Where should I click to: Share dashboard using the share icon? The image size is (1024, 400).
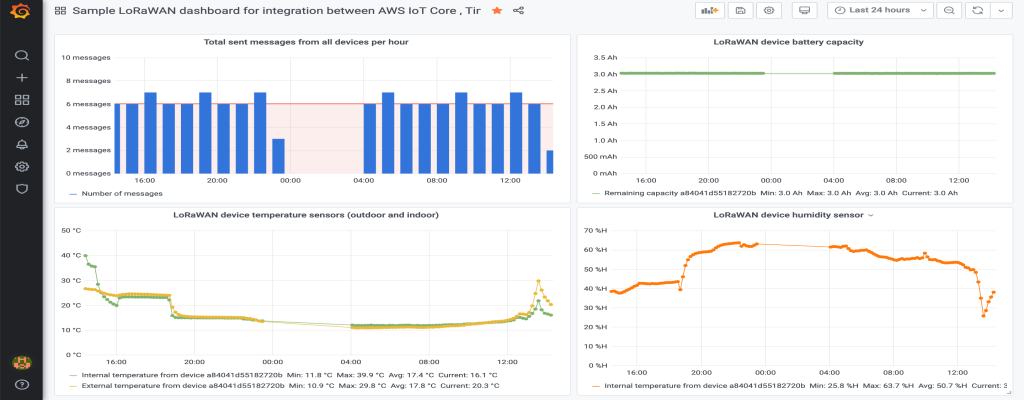pyautogui.click(x=519, y=10)
